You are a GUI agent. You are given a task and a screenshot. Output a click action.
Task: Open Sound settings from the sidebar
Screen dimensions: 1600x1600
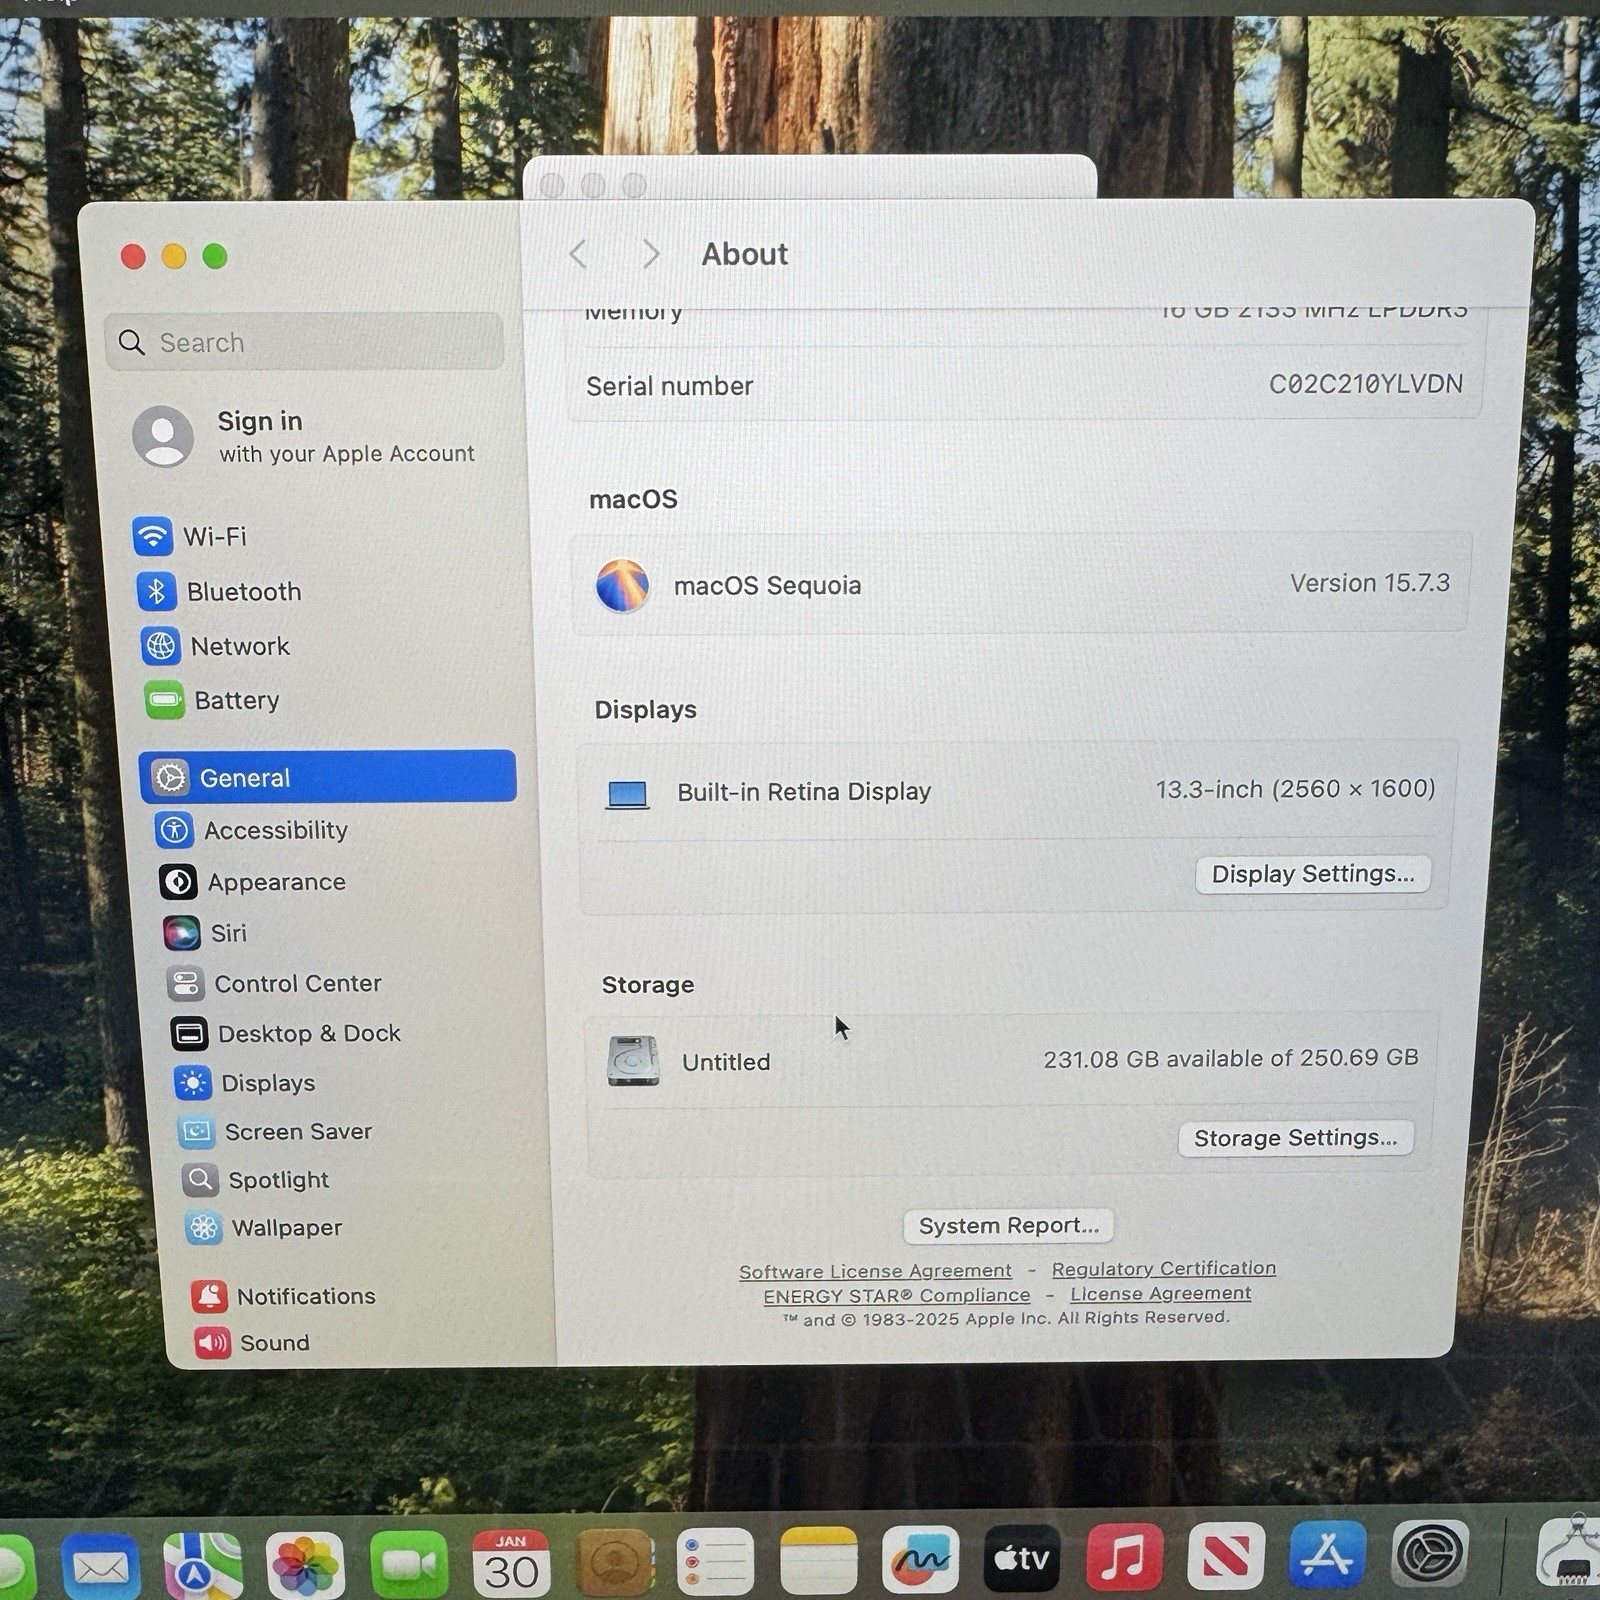point(252,1343)
